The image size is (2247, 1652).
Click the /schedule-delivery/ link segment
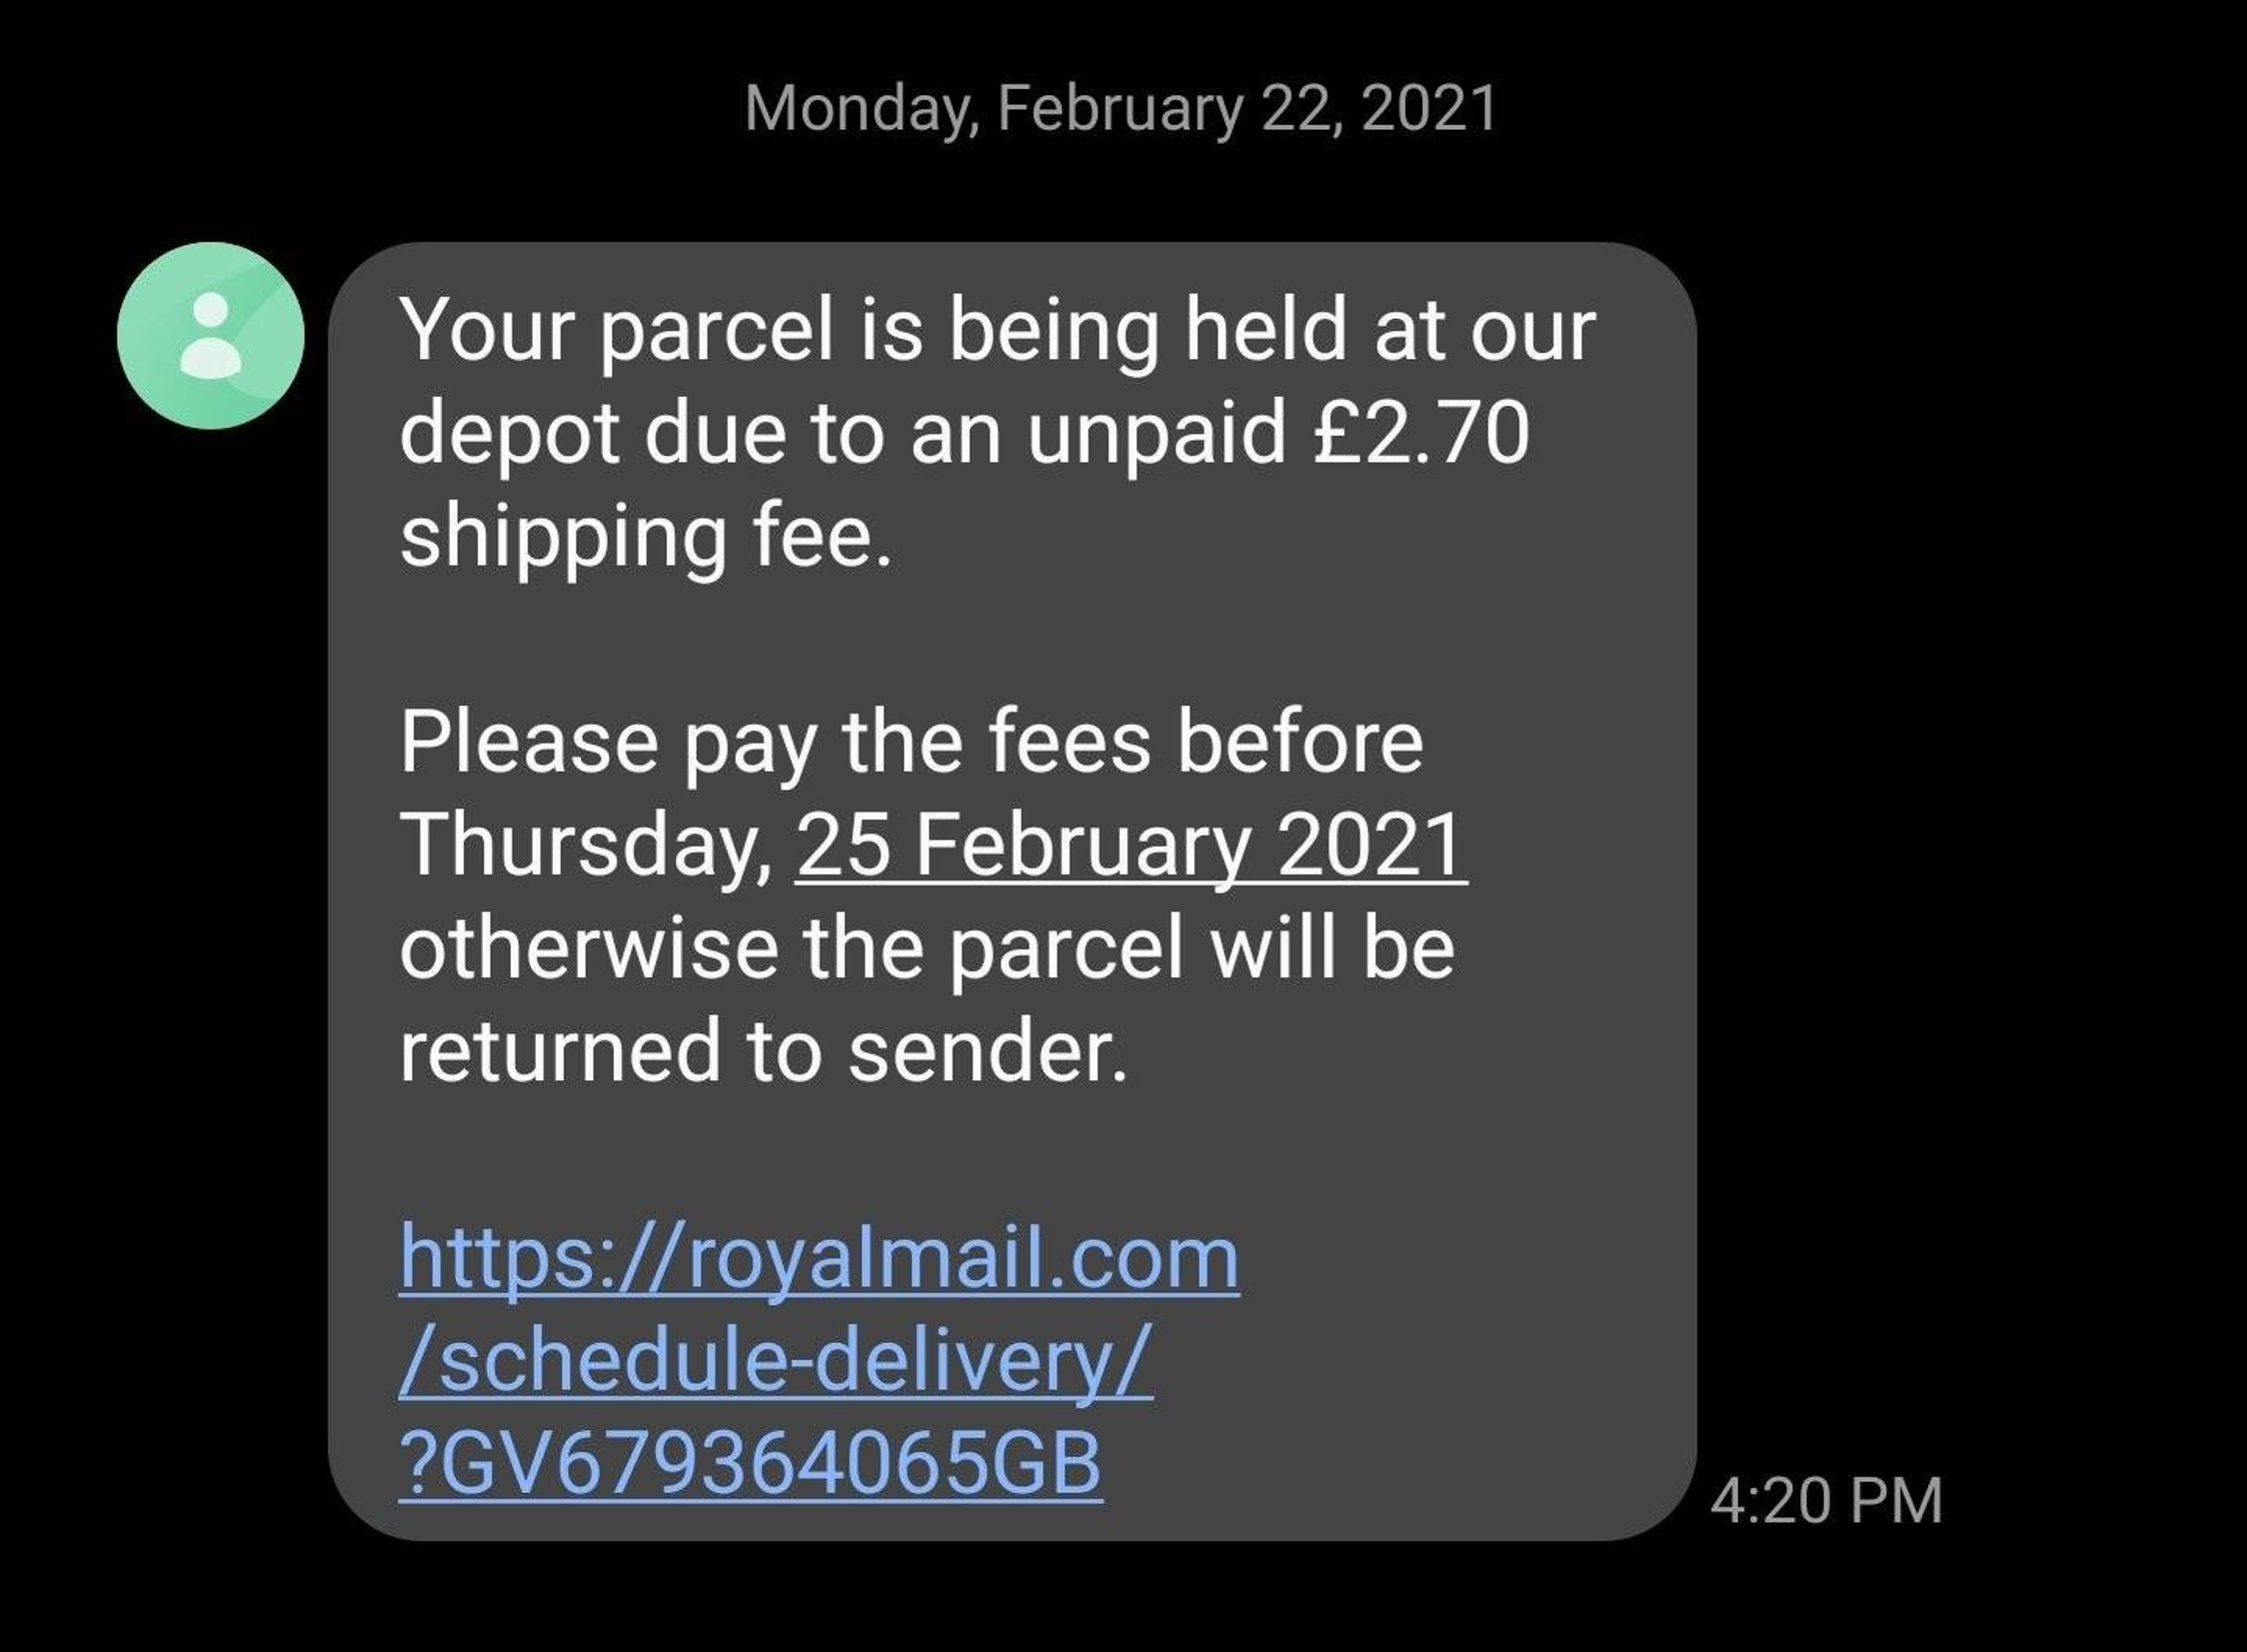point(775,1360)
